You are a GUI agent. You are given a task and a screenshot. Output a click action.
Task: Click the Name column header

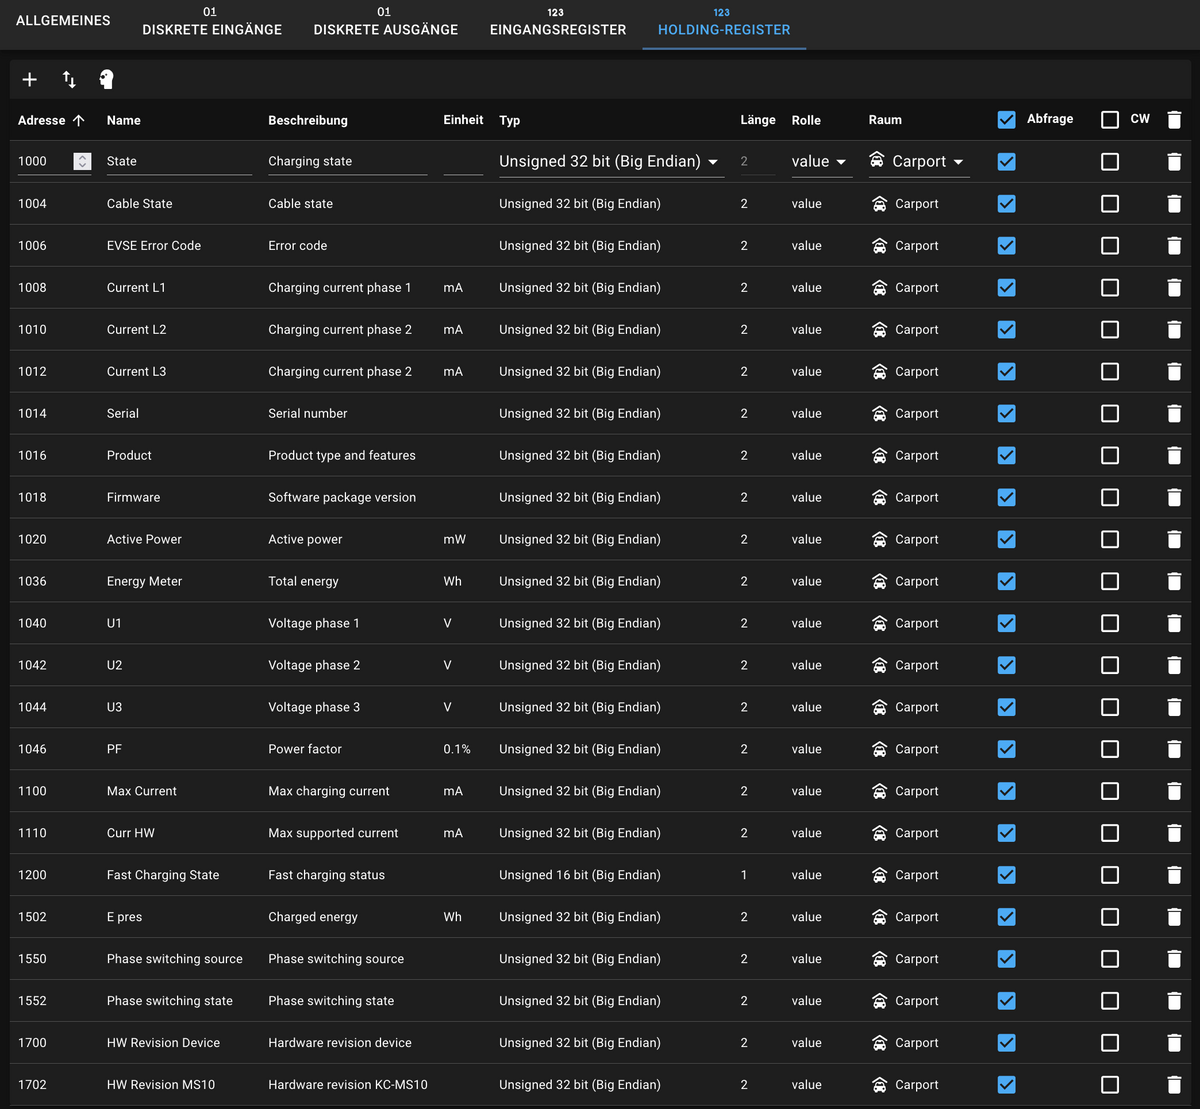pyautogui.click(x=124, y=120)
